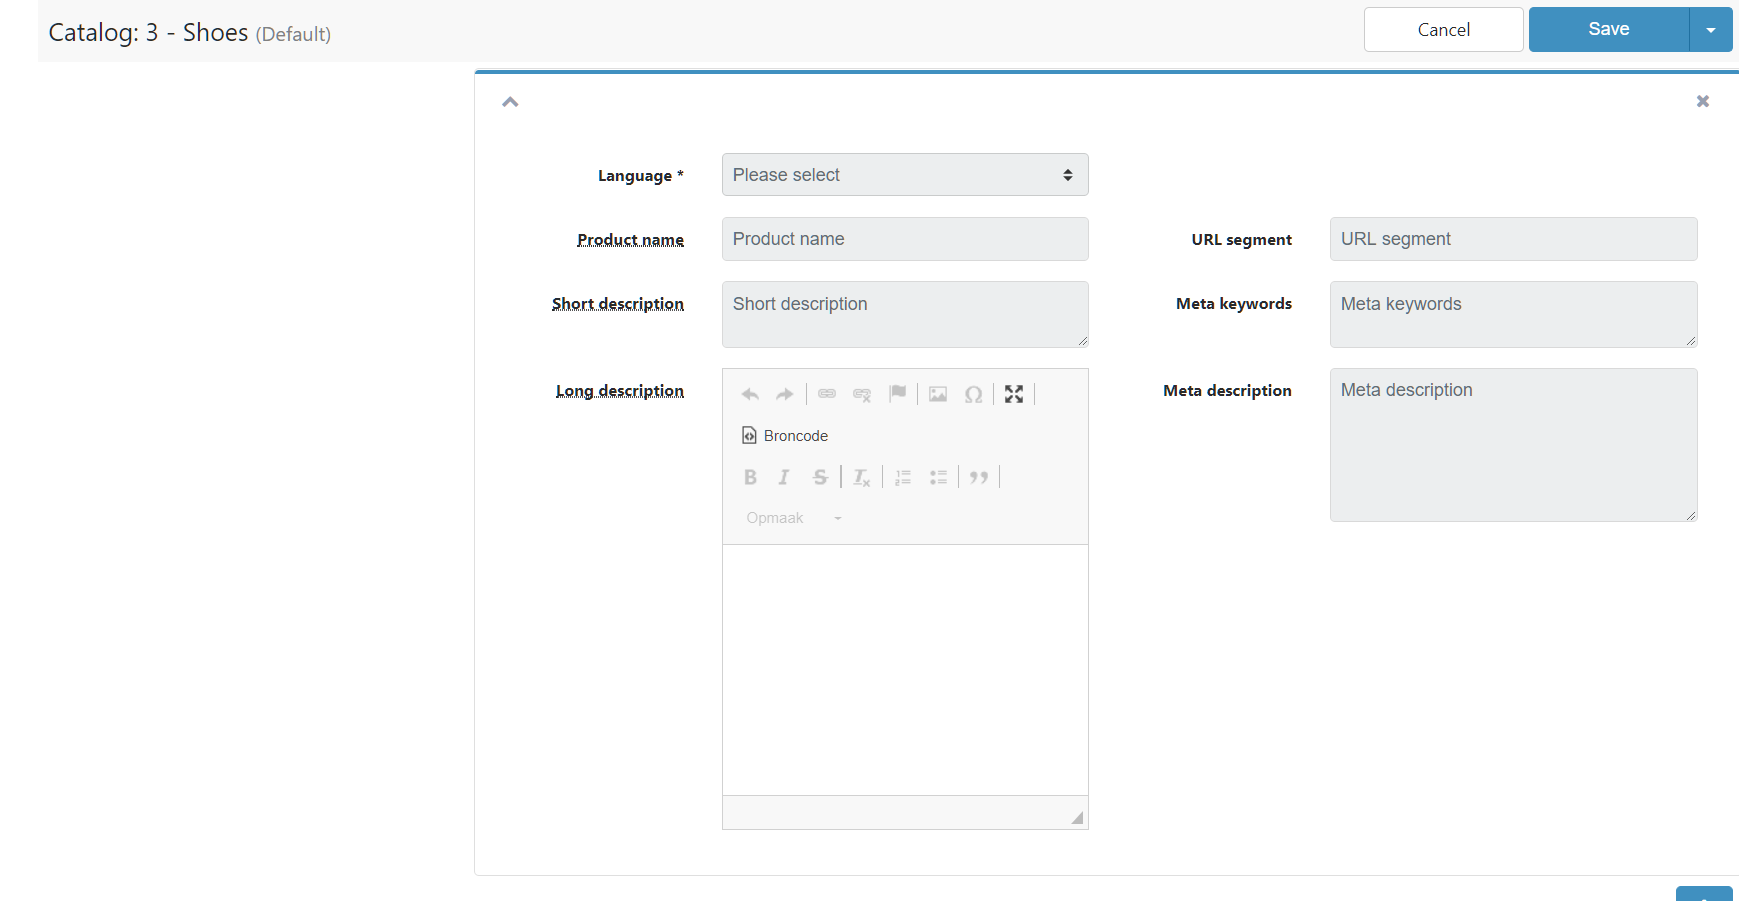Click the Redo arrow in editor toolbar
The width and height of the screenshot is (1739, 901).
tap(785, 394)
